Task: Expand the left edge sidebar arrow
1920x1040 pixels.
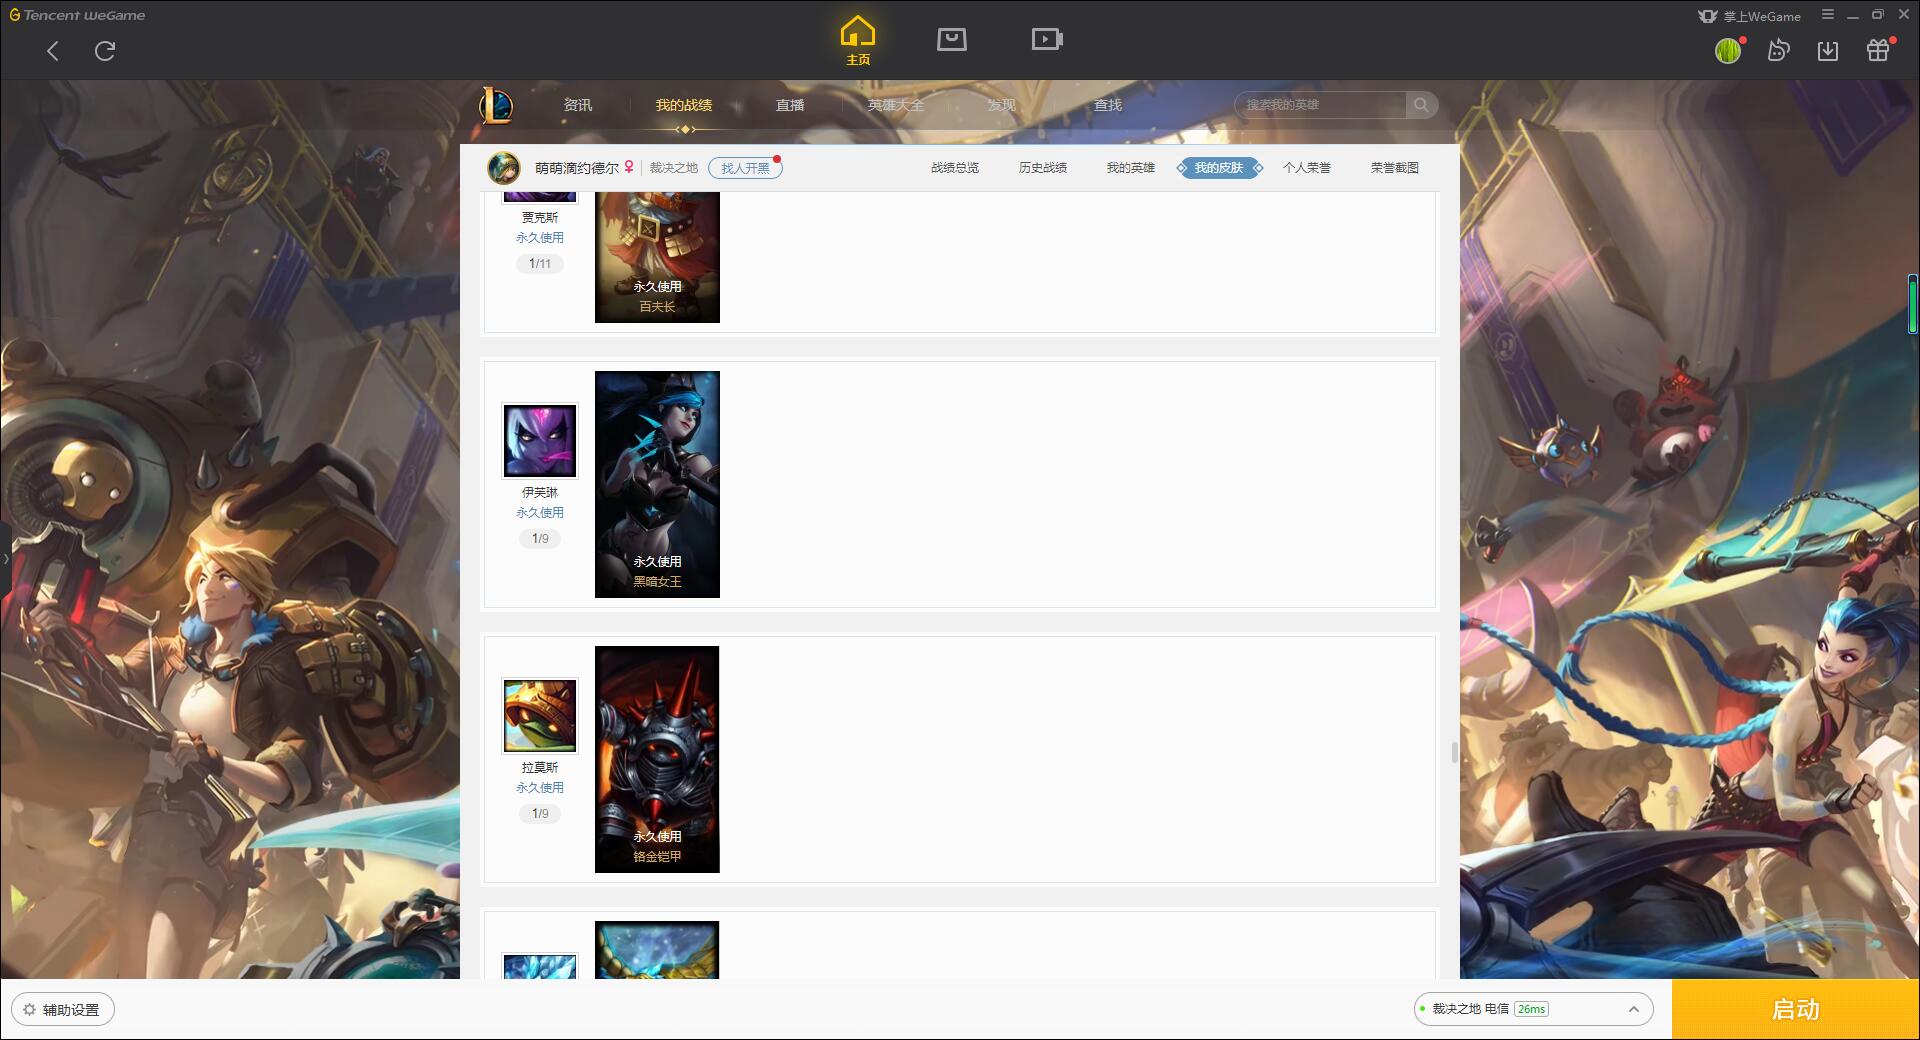Action: pyautogui.click(x=5, y=558)
